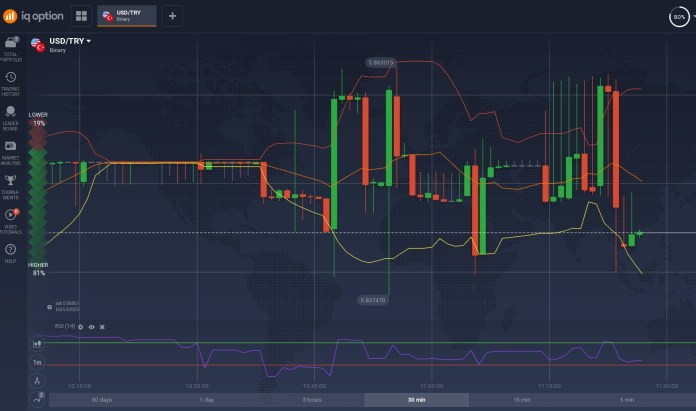Viewport: 696px width, 411px height.
Task: Open the 1m candle interval selector
Action: 37,363
